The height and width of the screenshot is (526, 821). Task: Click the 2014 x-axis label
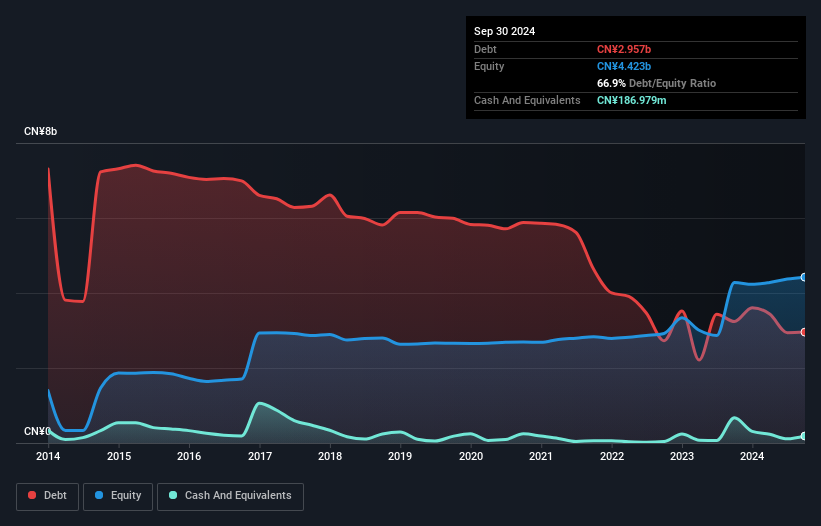(48, 456)
